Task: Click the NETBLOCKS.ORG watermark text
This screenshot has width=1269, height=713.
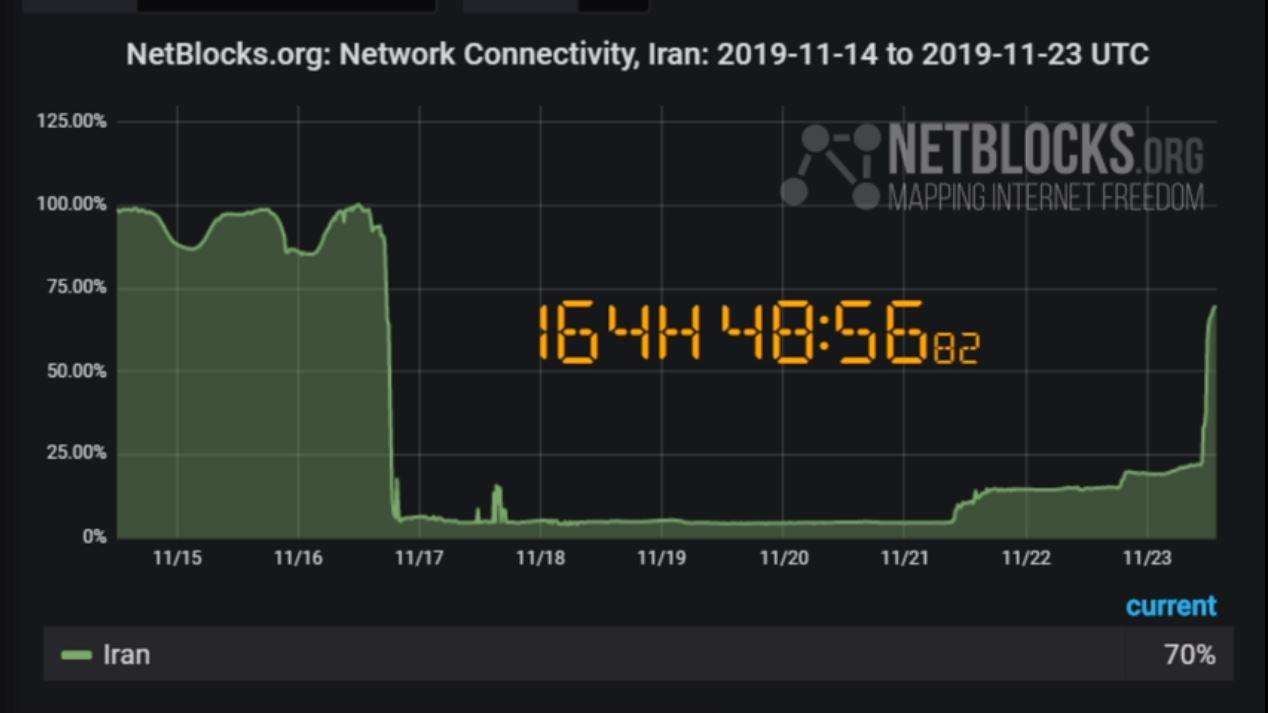Action: click(x=1045, y=150)
